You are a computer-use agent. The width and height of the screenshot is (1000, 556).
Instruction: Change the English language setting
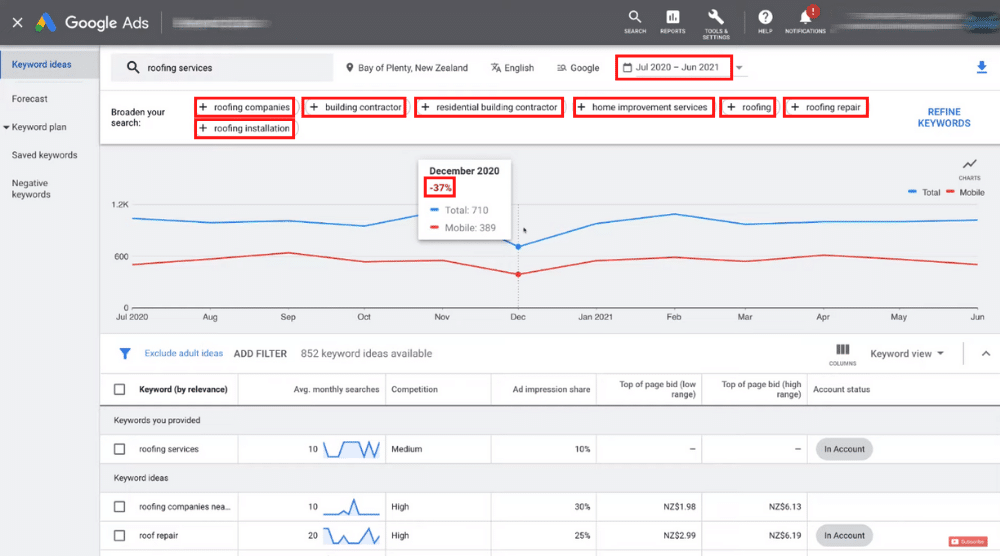[x=512, y=68]
